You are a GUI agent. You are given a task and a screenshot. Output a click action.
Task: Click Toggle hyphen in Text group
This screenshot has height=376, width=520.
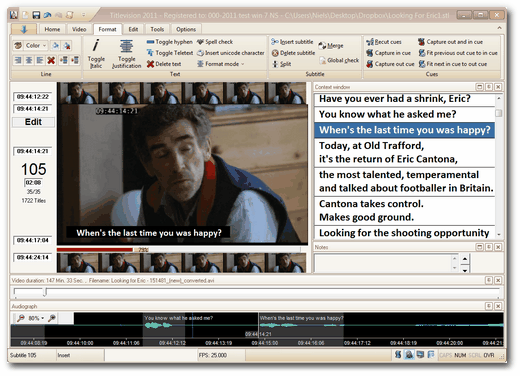point(170,42)
